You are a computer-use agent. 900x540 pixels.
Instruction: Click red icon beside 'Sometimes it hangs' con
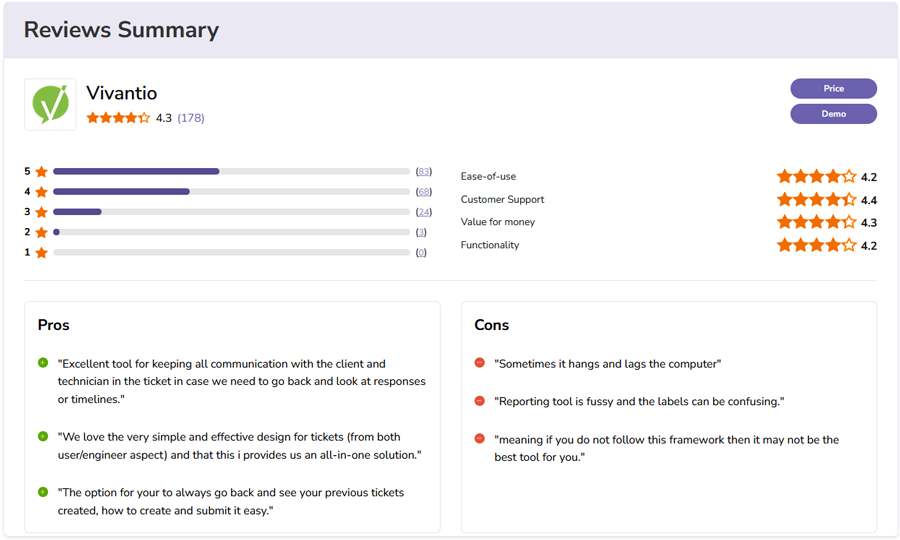480,363
